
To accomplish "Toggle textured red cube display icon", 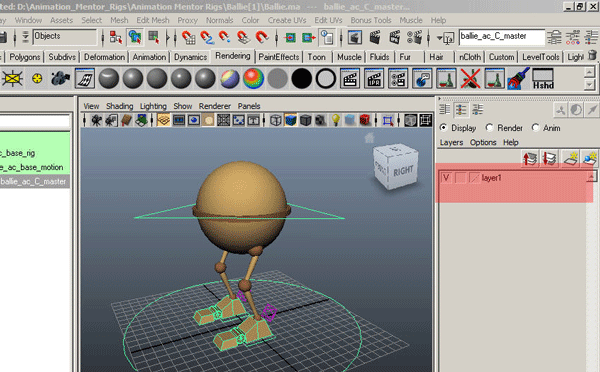I will (x=365, y=120).
